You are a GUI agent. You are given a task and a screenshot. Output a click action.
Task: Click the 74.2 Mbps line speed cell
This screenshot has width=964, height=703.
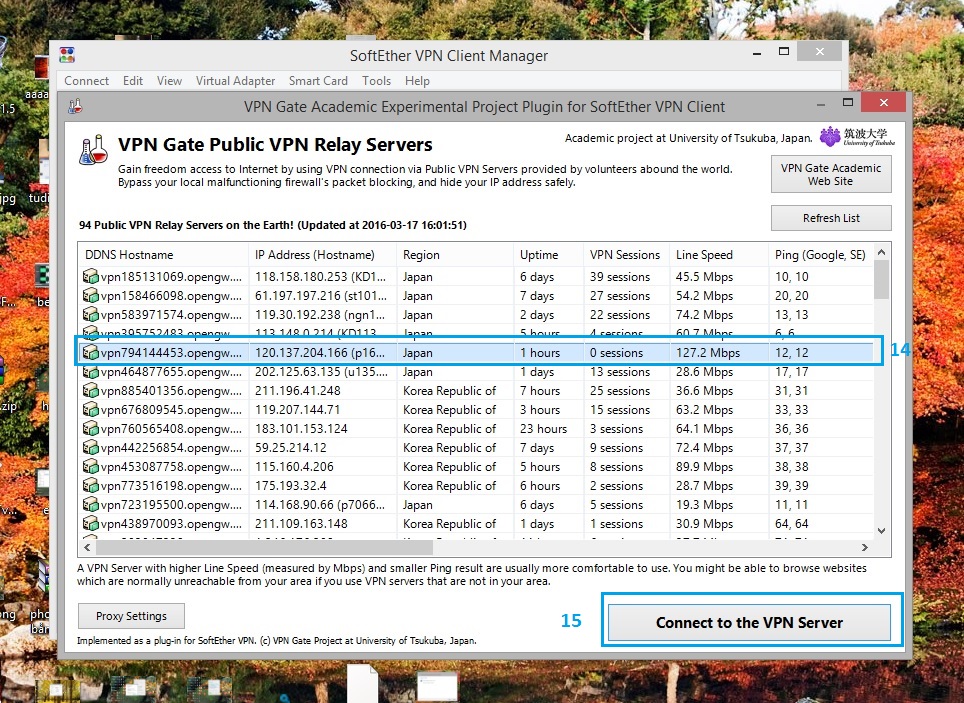click(704, 315)
